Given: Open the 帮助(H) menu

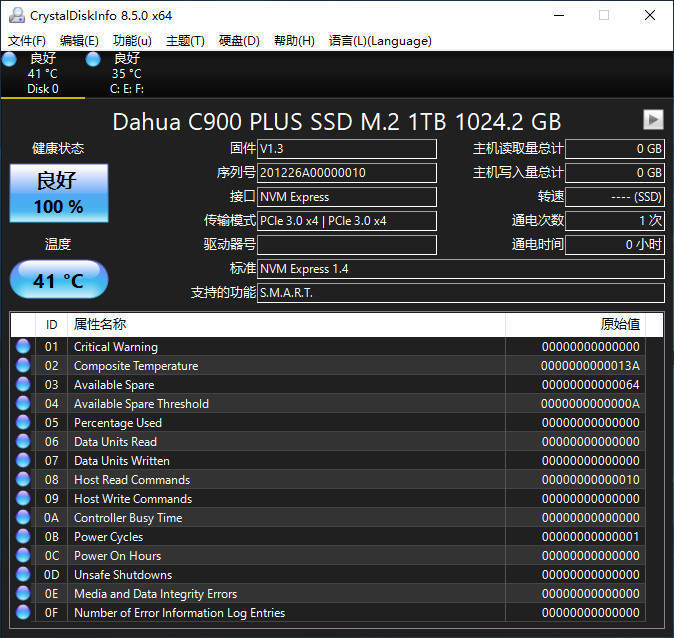Looking at the screenshot, I should click(294, 41).
